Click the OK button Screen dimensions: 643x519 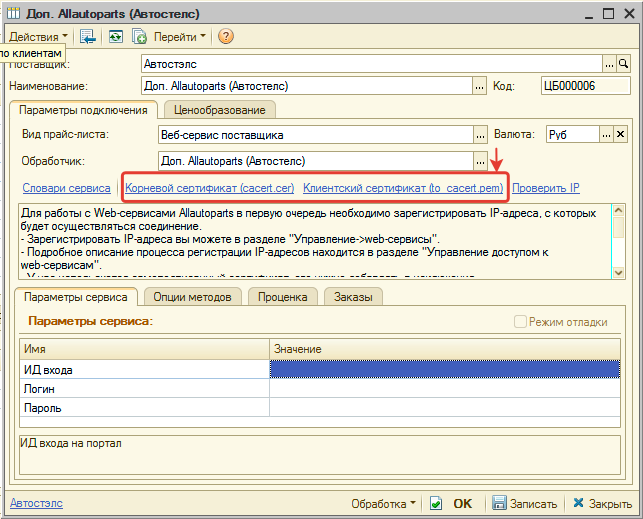point(463,503)
